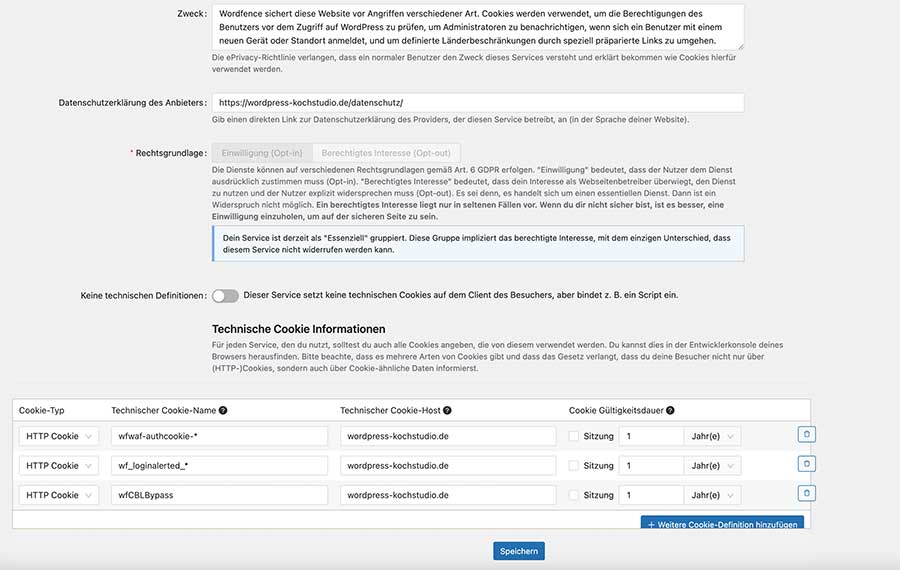Viewport: 900px width, 570px height.
Task: Click the Speichern button
Action: click(518, 551)
